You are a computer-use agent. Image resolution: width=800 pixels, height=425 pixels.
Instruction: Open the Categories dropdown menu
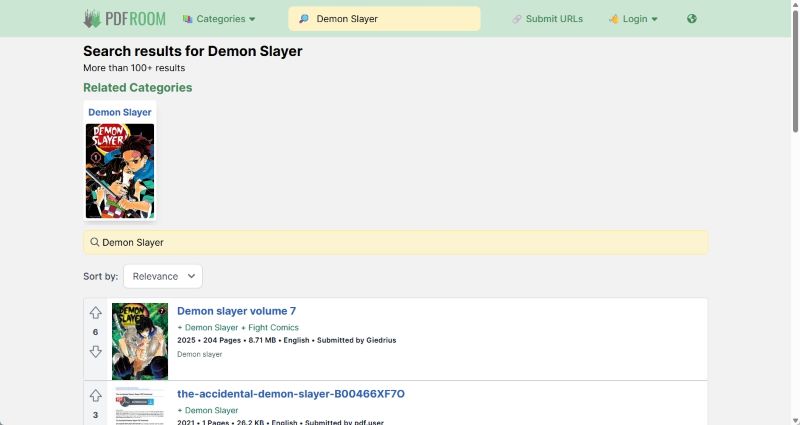coord(219,19)
